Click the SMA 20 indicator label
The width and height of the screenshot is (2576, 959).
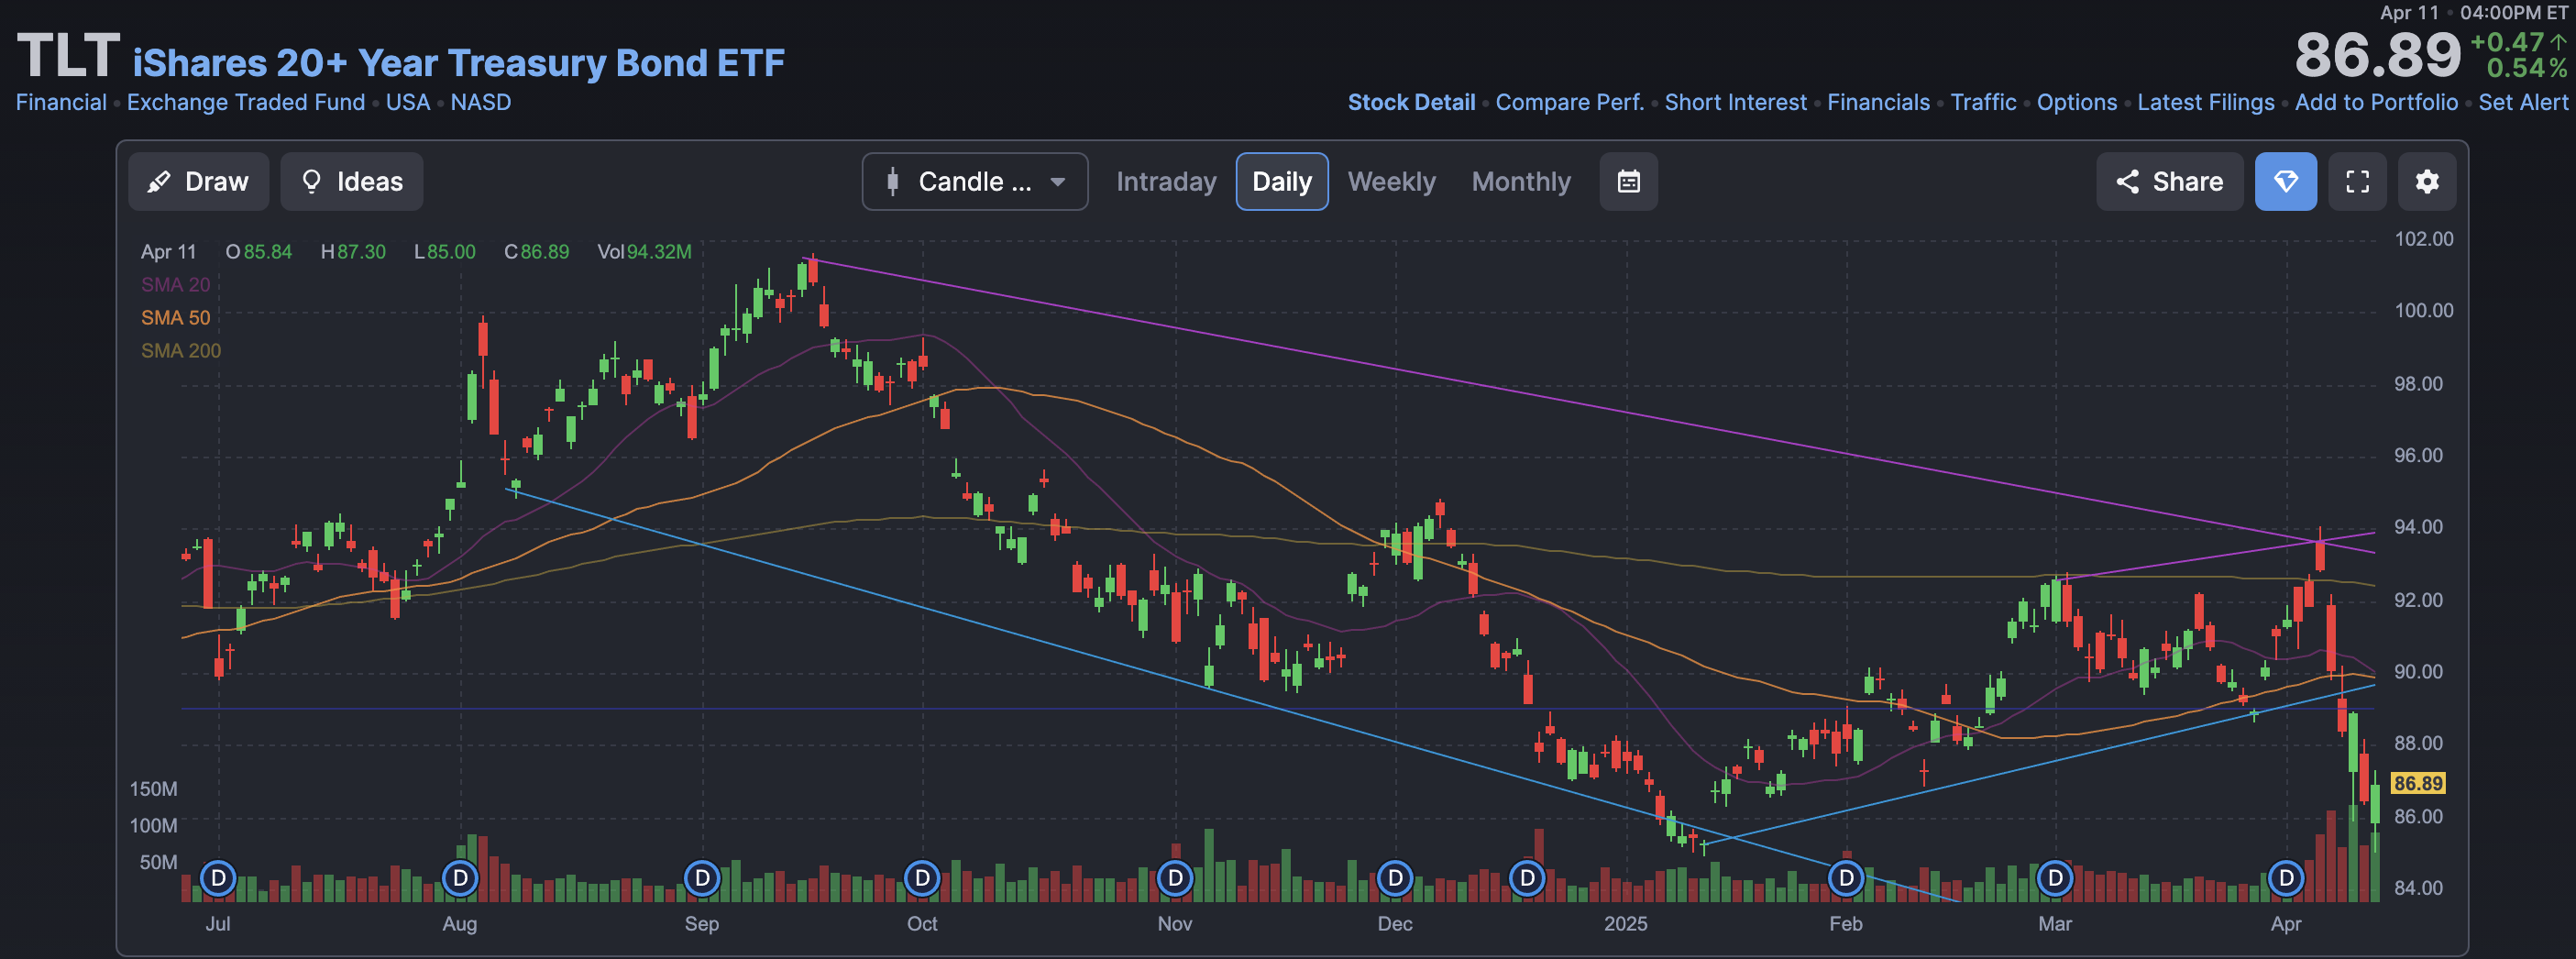pyautogui.click(x=176, y=285)
